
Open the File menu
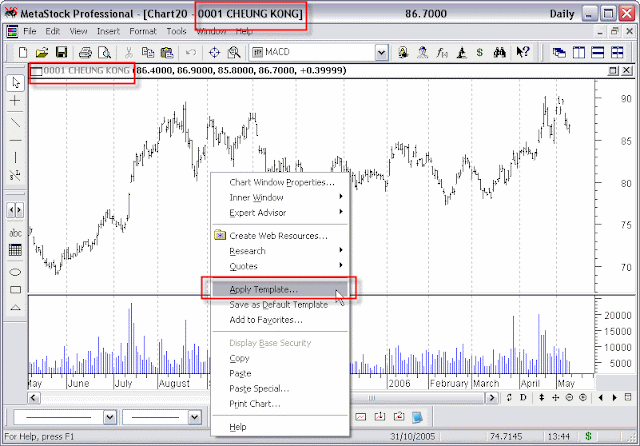coord(29,31)
